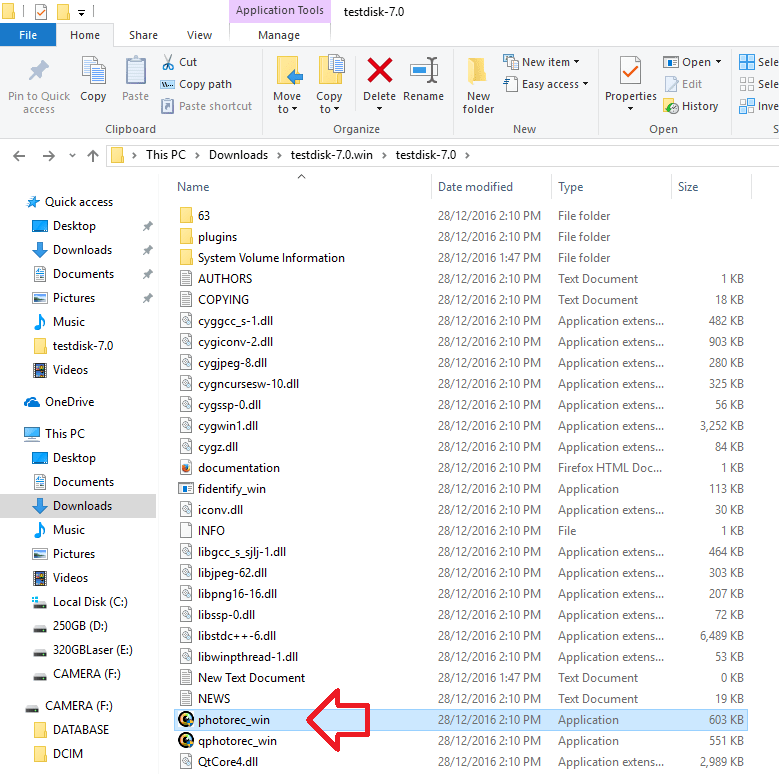Open the quick access toolbar customize arrow
The height and width of the screenshot is (774, 779).
click(81, 12)
